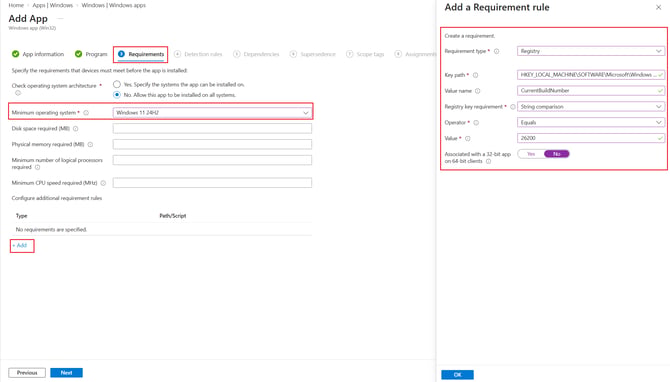Viewport: 670px width, 382px height.
Task: Click info icon next to Operator
Action: tap(476, 123)
